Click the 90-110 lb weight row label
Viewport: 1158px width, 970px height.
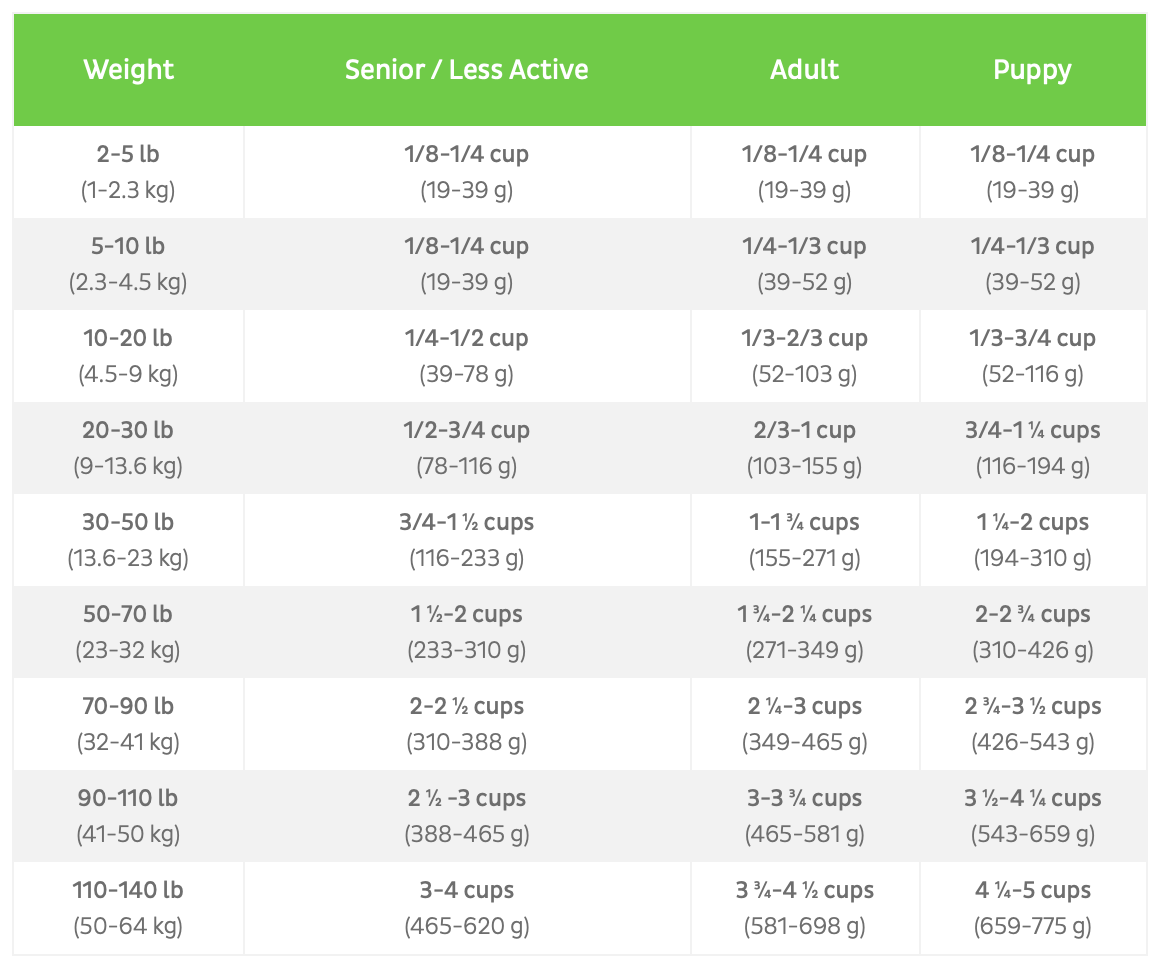[x=128, y=816]
